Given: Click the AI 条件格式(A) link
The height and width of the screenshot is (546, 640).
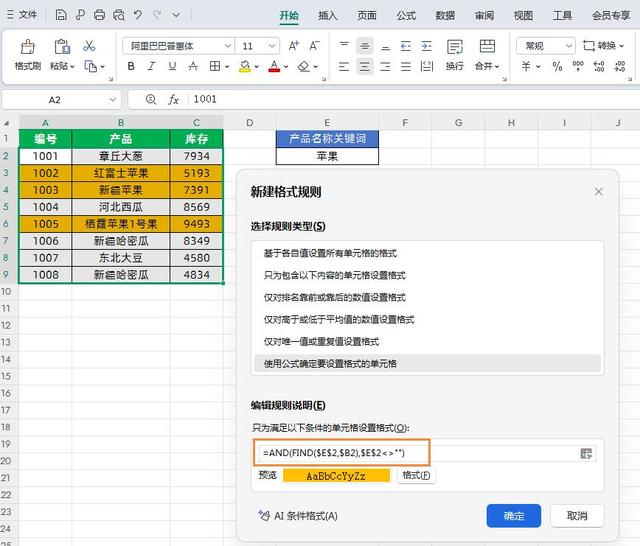Looking at the screenshot, I should tap(298, 516).
